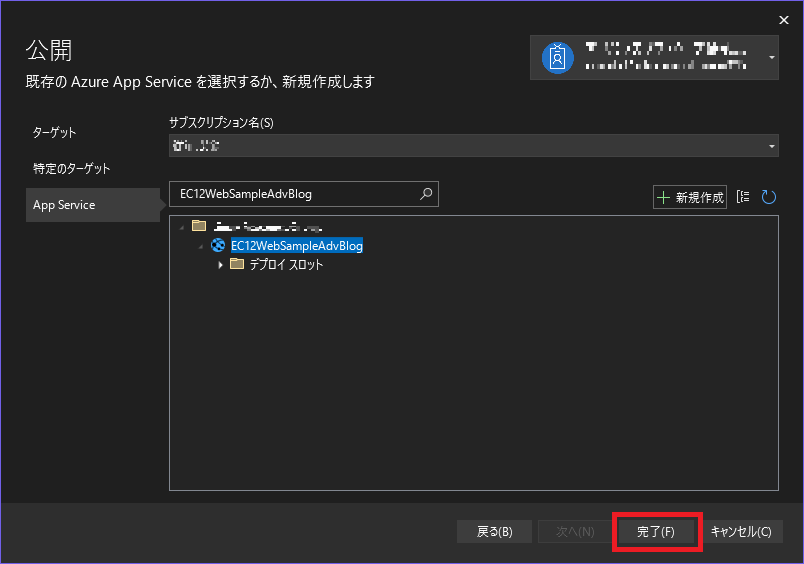Go to the 特定のターゲット step
The height and width of the screenshot is (564, 804).
click(71, 169)
